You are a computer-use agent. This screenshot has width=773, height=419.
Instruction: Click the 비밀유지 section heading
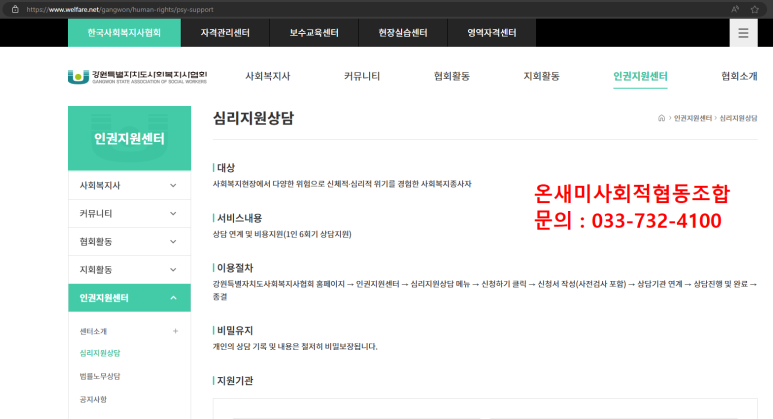(x=235, y=331)
